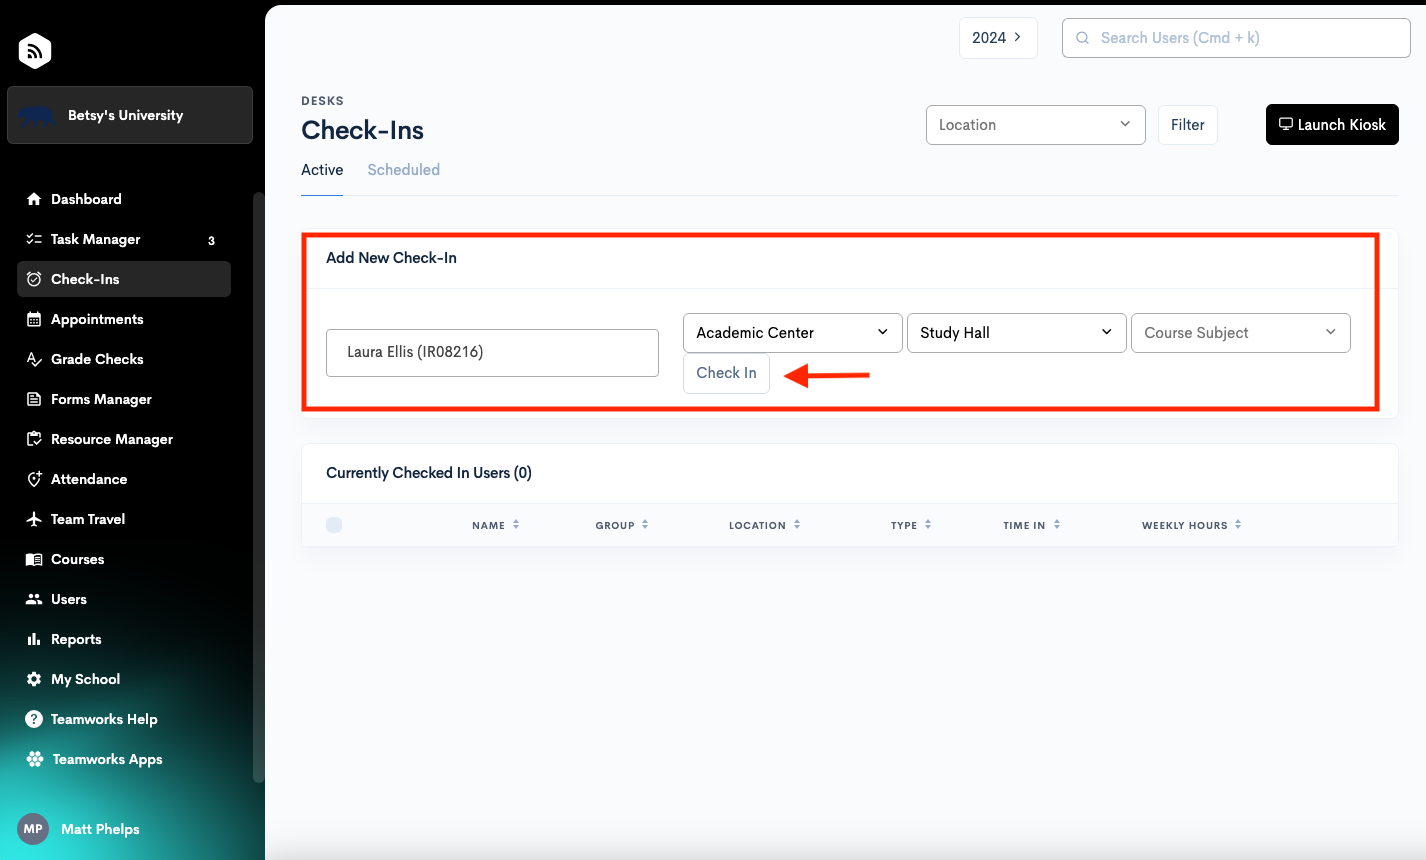The image size is (1426, 860).
Task: Open Courses book icon in sidebar
Action: pyautogui.click(x=34, y=559)
